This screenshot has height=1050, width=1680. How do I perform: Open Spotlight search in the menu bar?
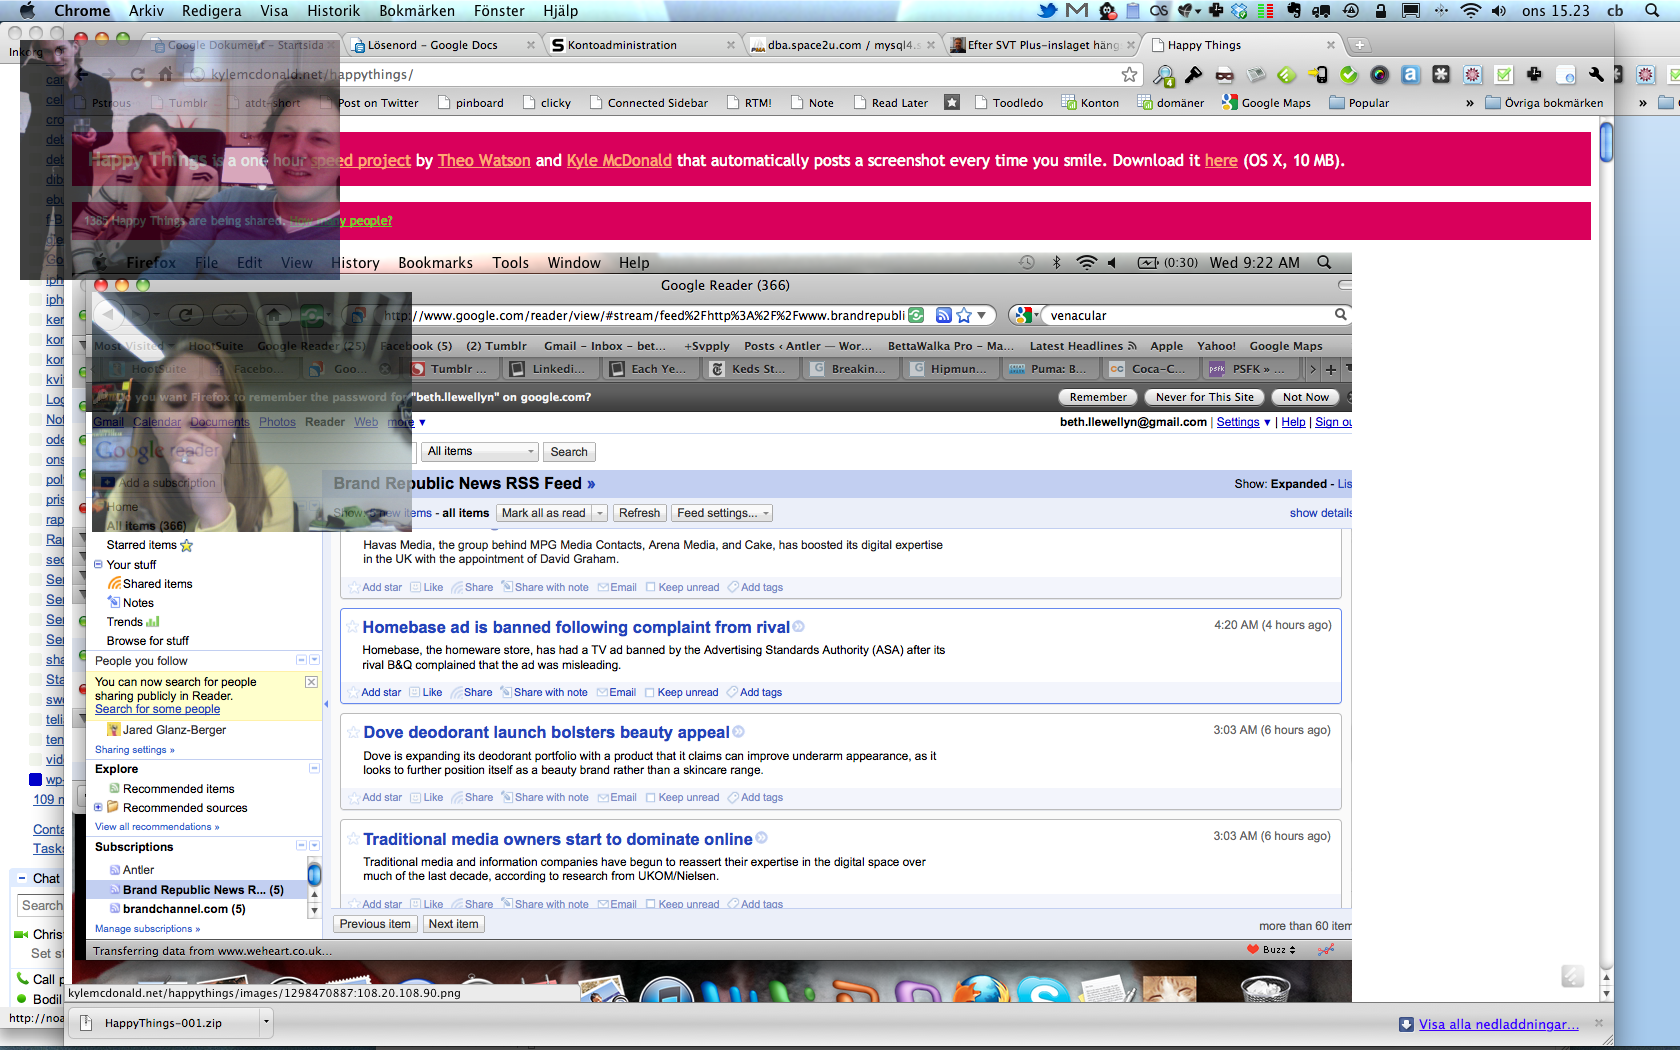1652,11
